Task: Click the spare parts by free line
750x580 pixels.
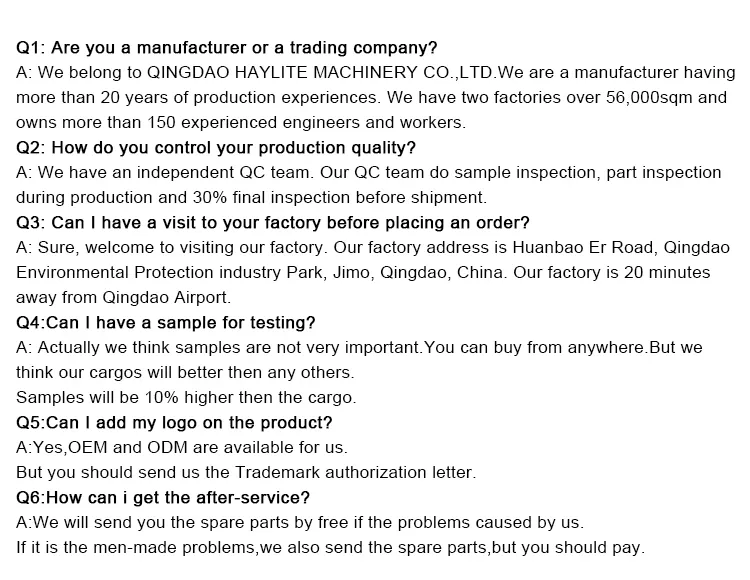Action: click(x=300, y=522)
